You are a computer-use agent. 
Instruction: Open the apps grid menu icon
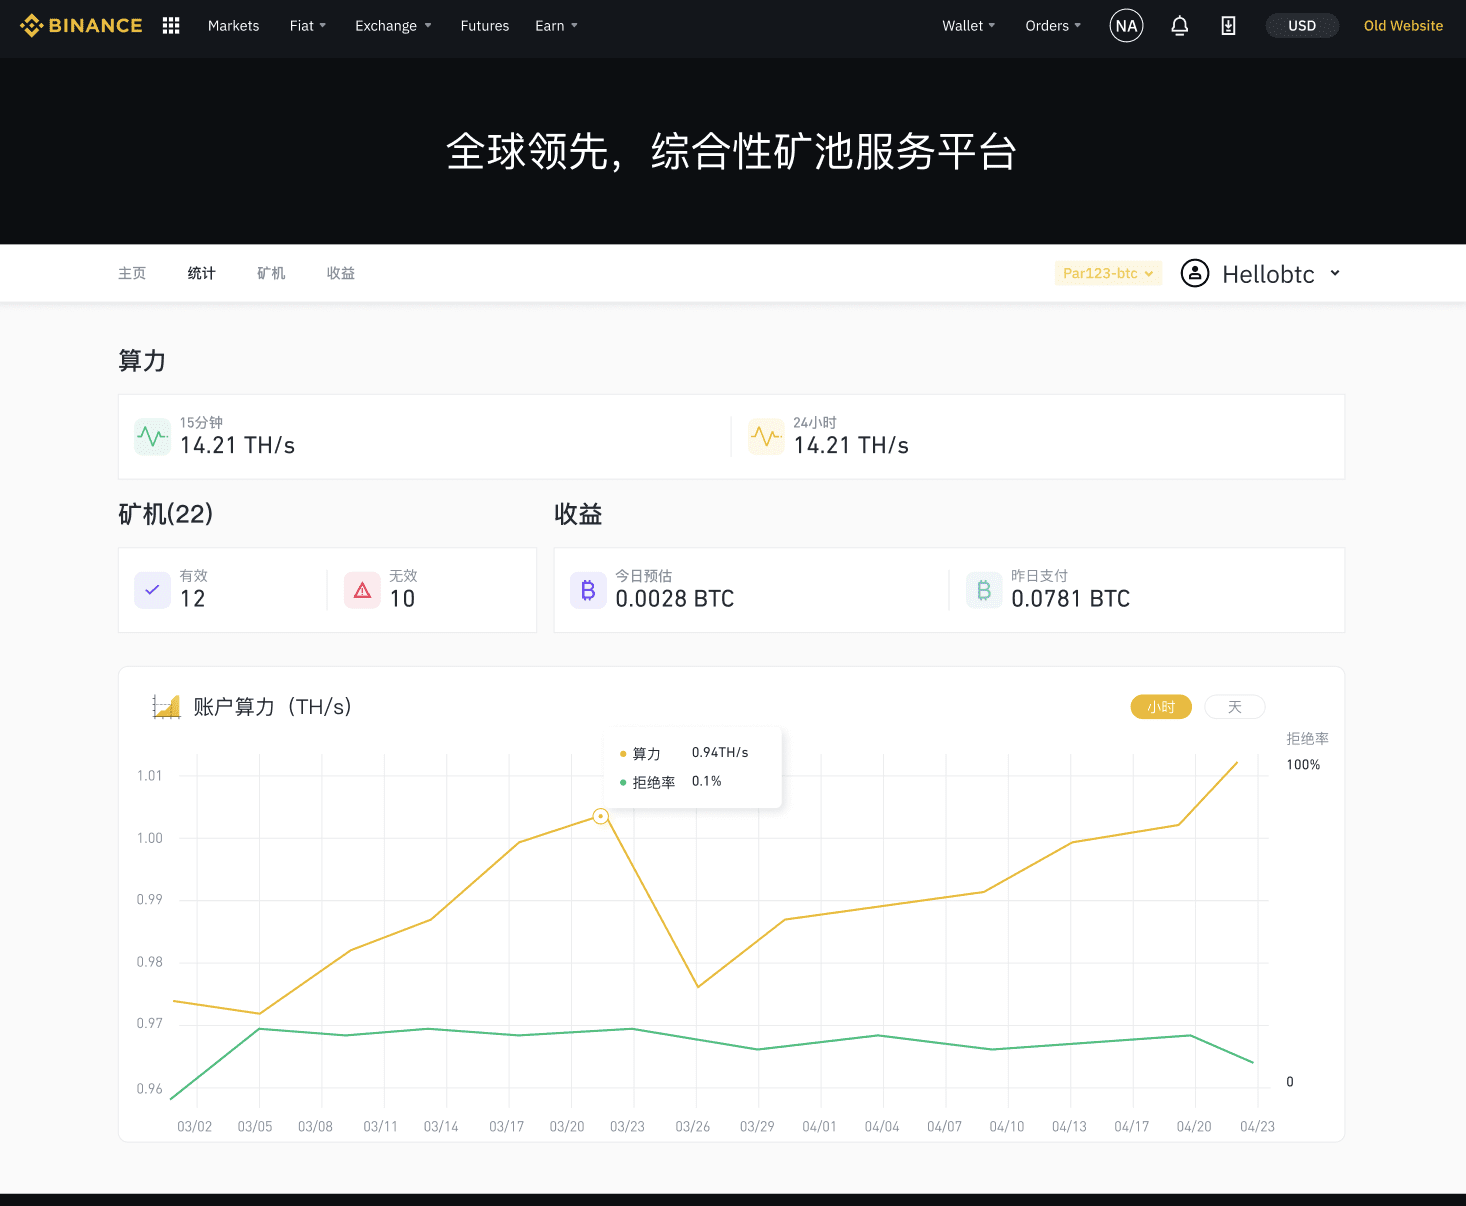coord(171,26)
